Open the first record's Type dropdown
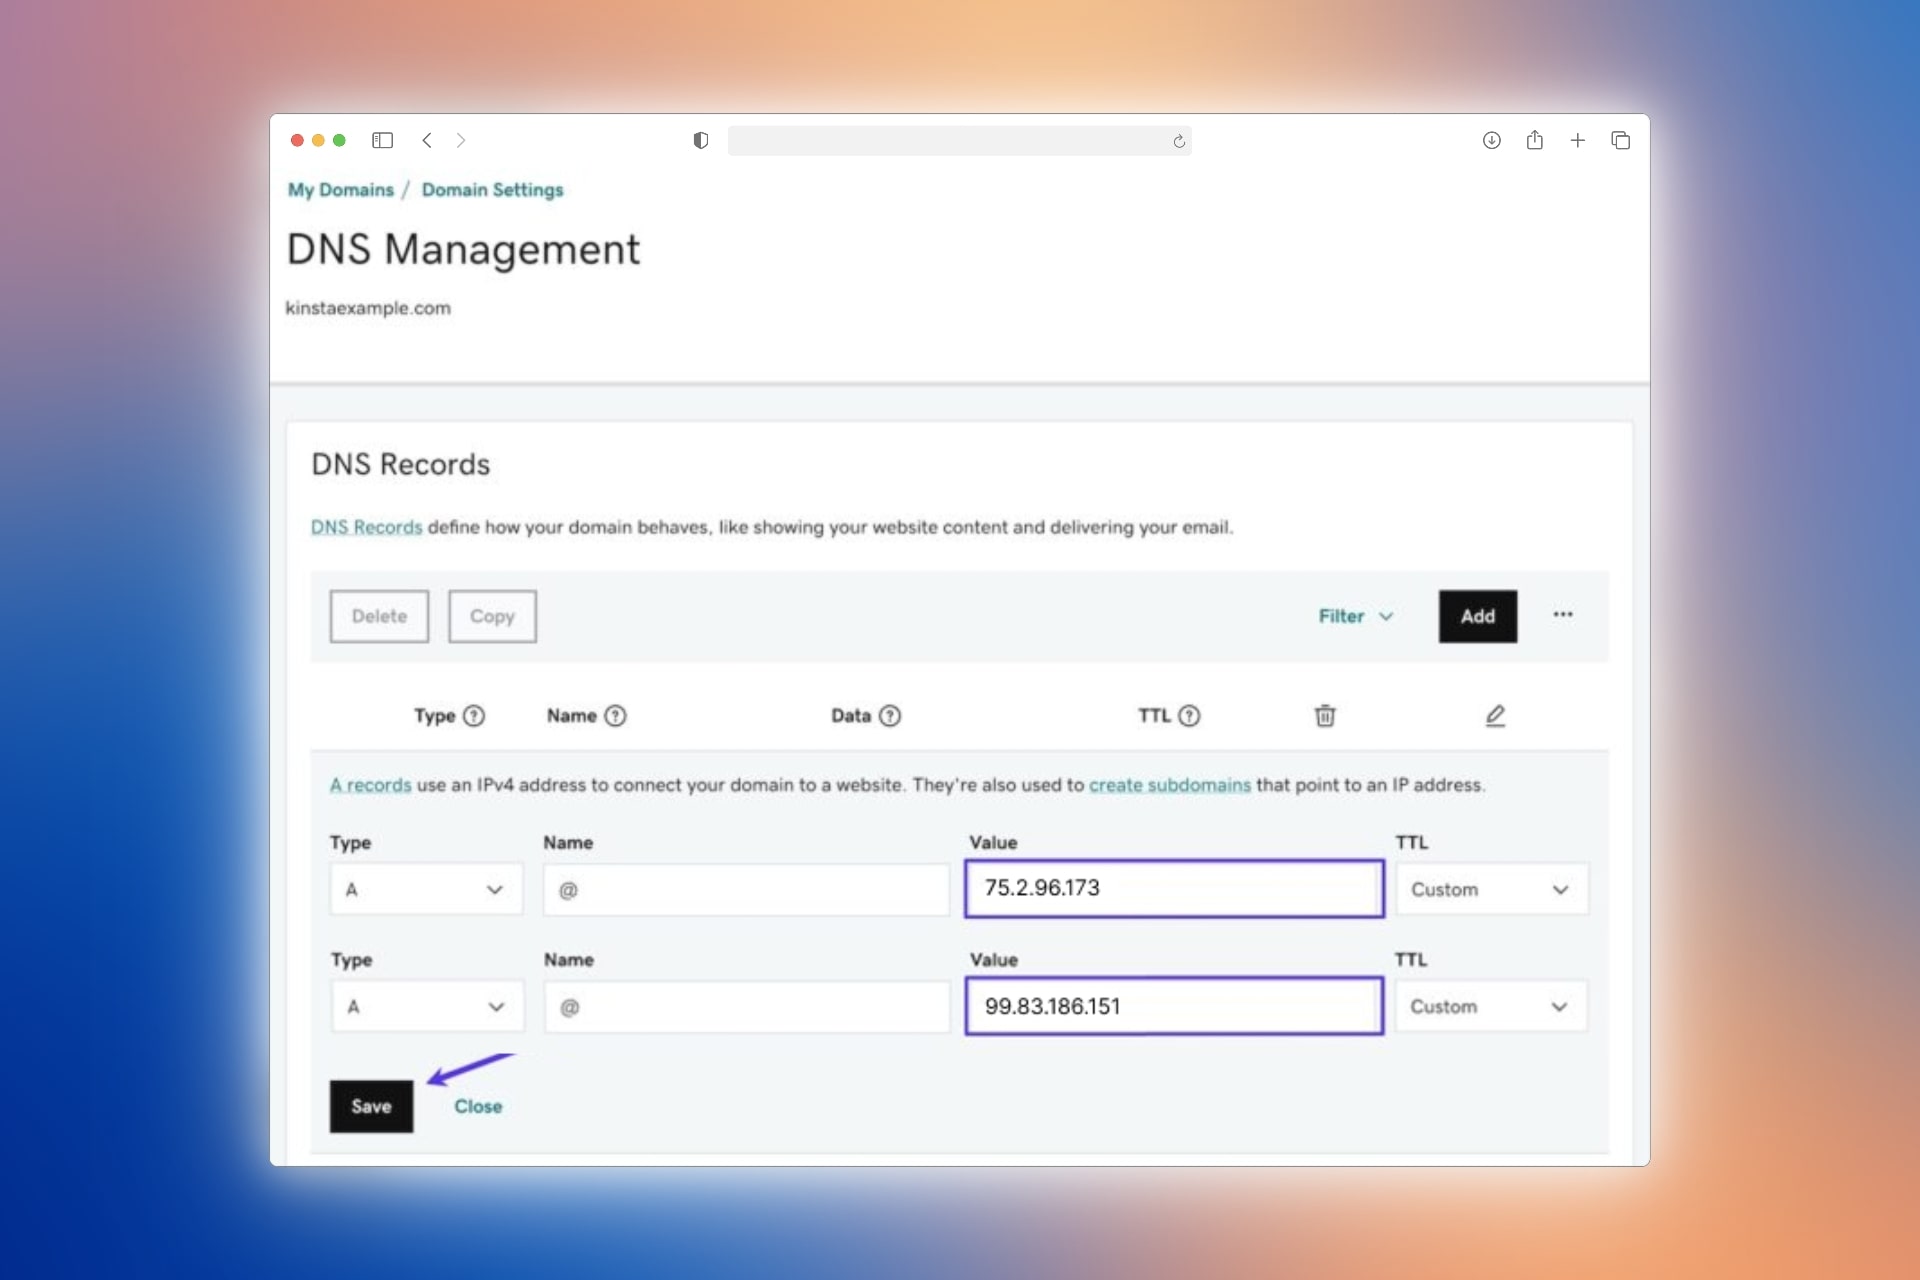The image size is (1920, 1280). pos(425,889)
